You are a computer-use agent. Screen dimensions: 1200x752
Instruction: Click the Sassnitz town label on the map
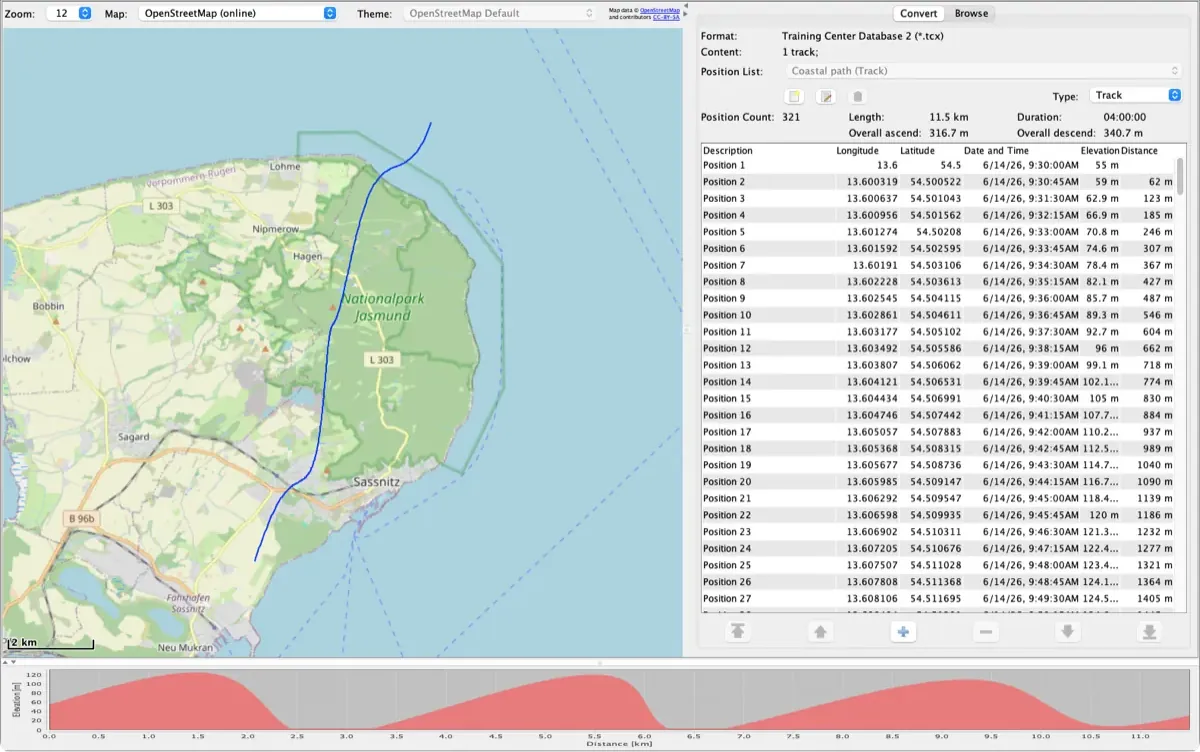point(377,481)
